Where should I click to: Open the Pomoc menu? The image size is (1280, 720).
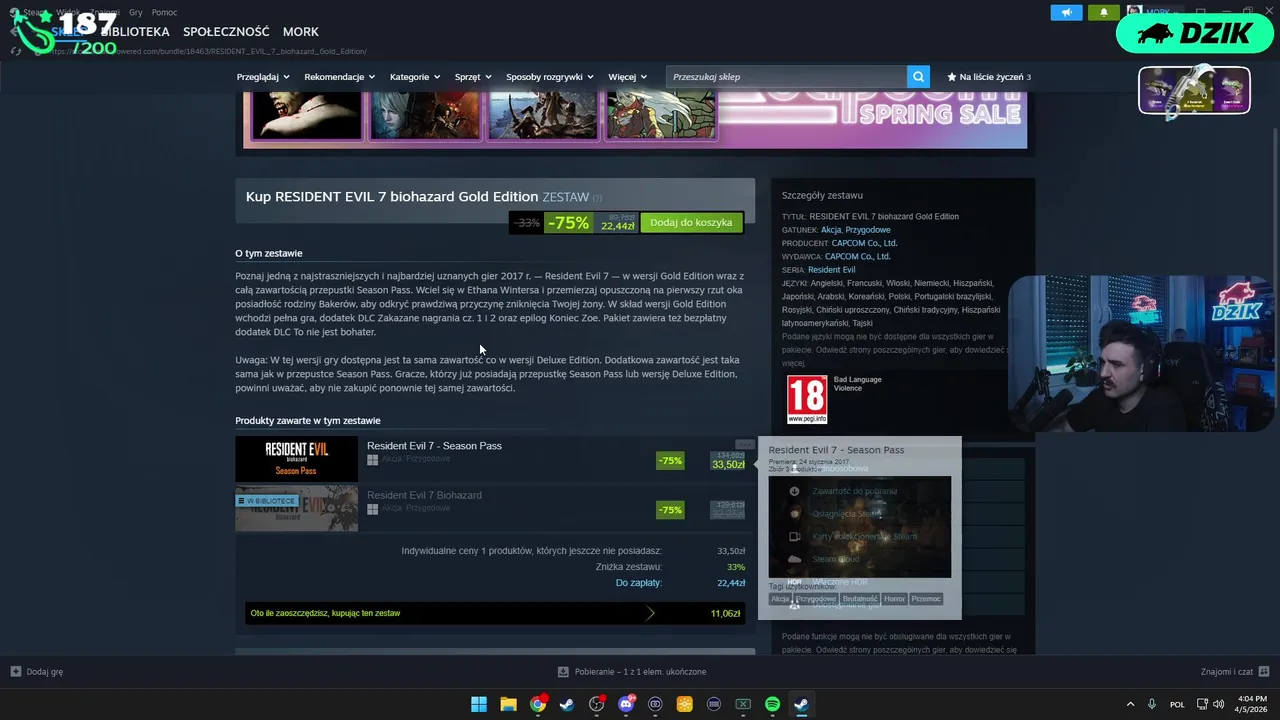[x=164, y=12]
